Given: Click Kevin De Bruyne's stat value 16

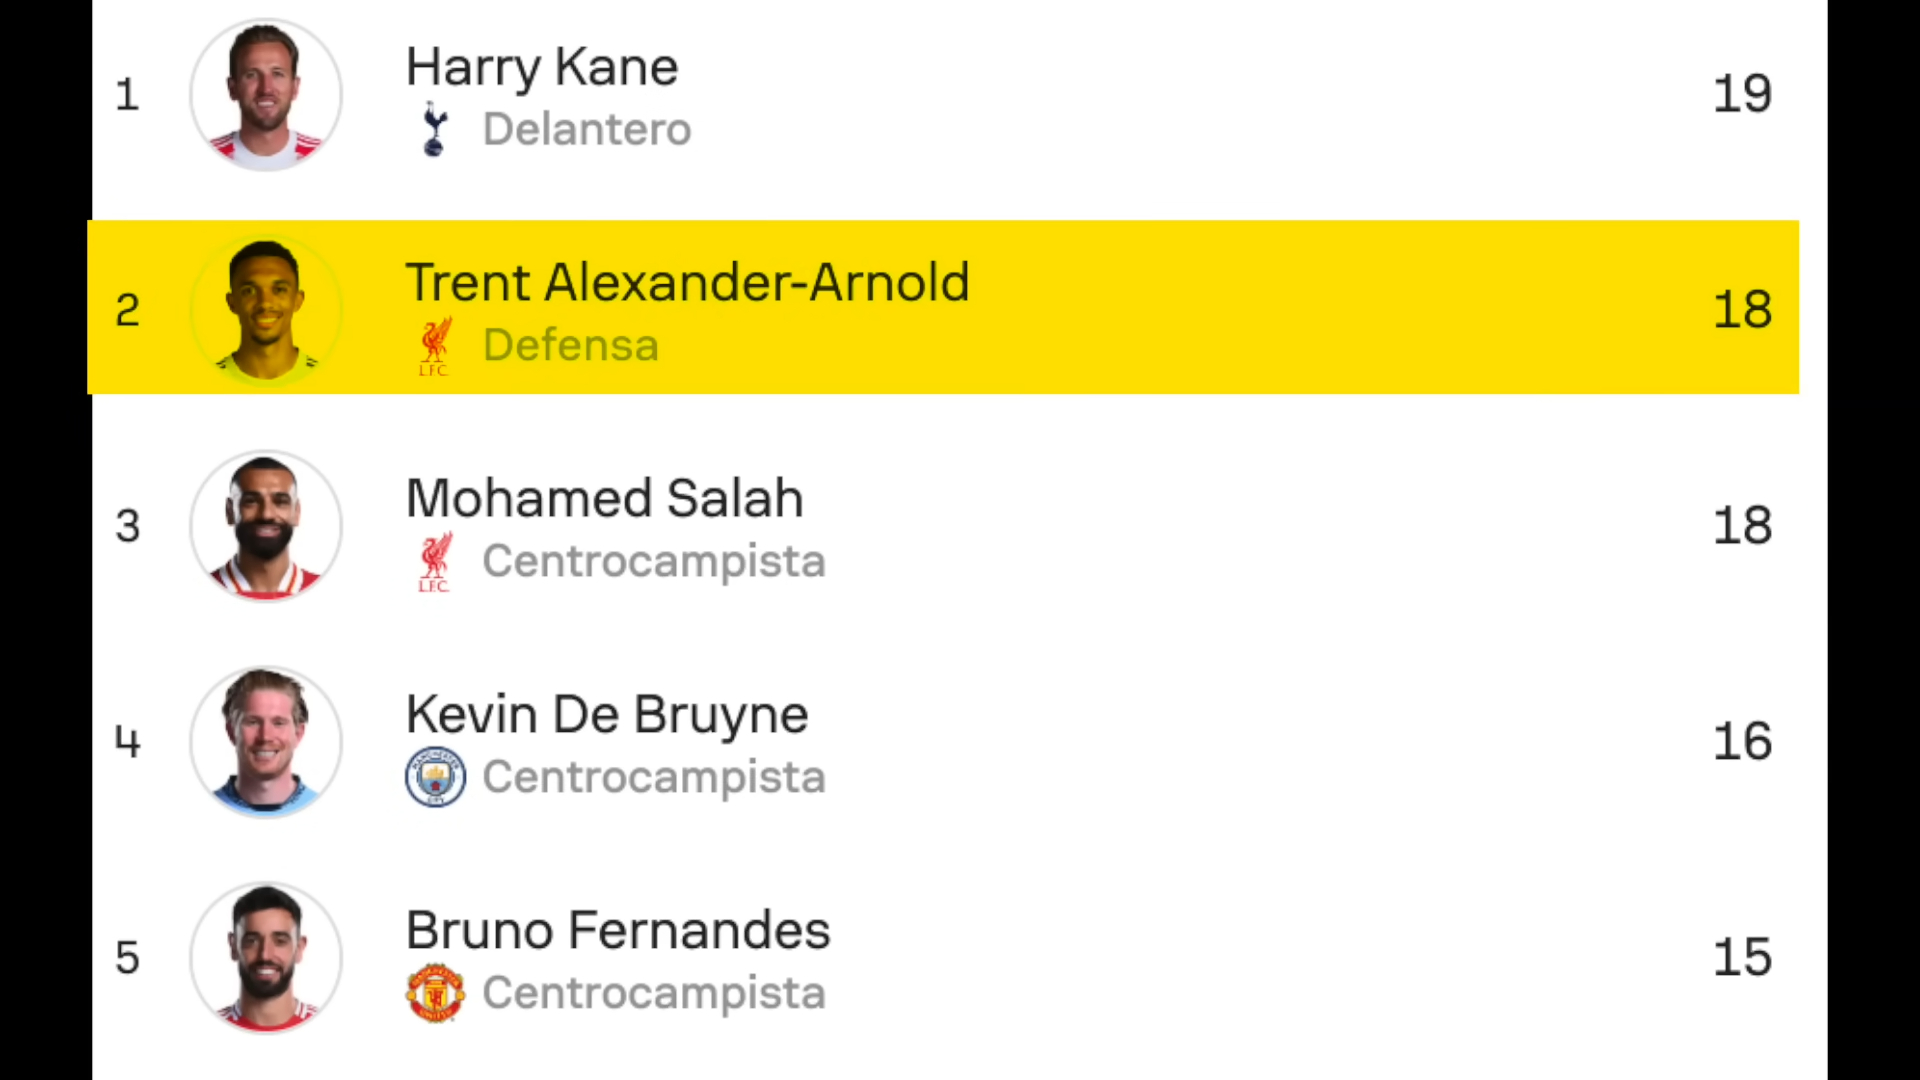Looking at the screenshot, I should [1743, 742].
